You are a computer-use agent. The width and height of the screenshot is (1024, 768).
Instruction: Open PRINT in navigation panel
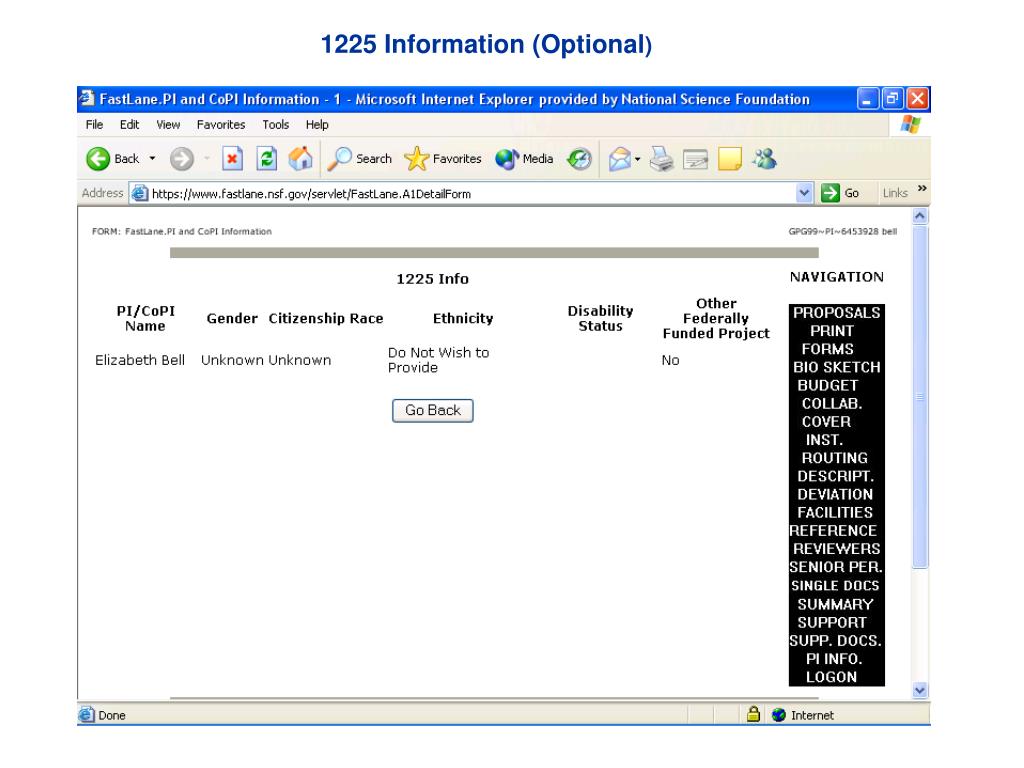point(831,331)
